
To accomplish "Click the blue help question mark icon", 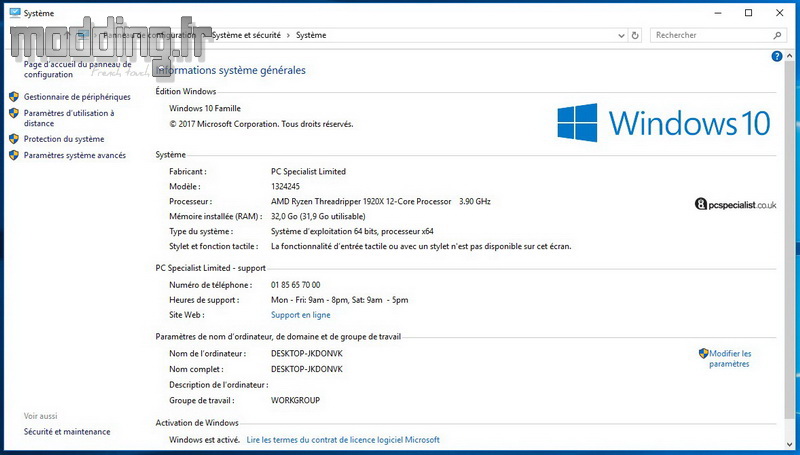I will (x=777, y=56).
